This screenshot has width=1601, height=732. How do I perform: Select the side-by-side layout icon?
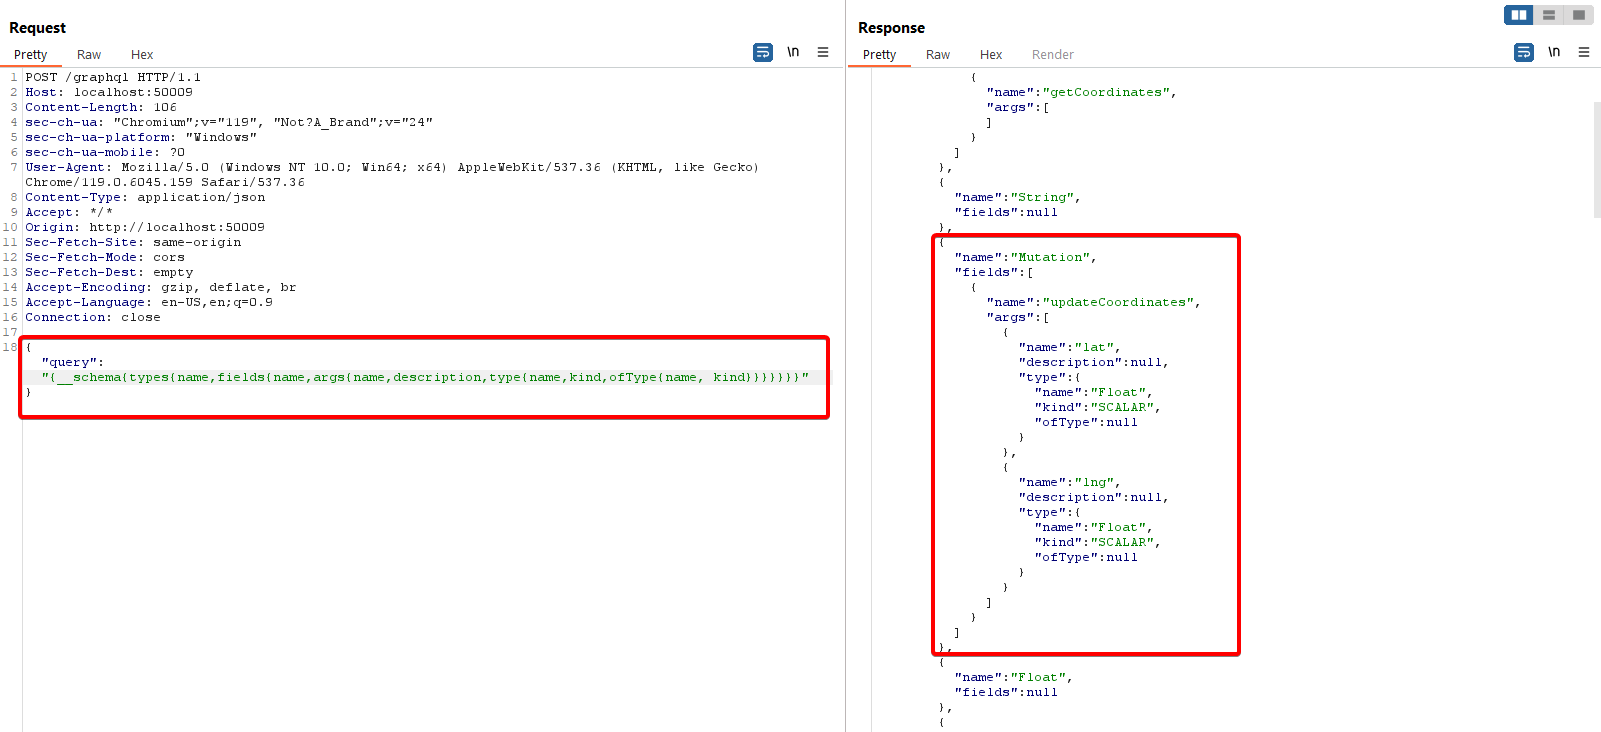click(1518, 15)
